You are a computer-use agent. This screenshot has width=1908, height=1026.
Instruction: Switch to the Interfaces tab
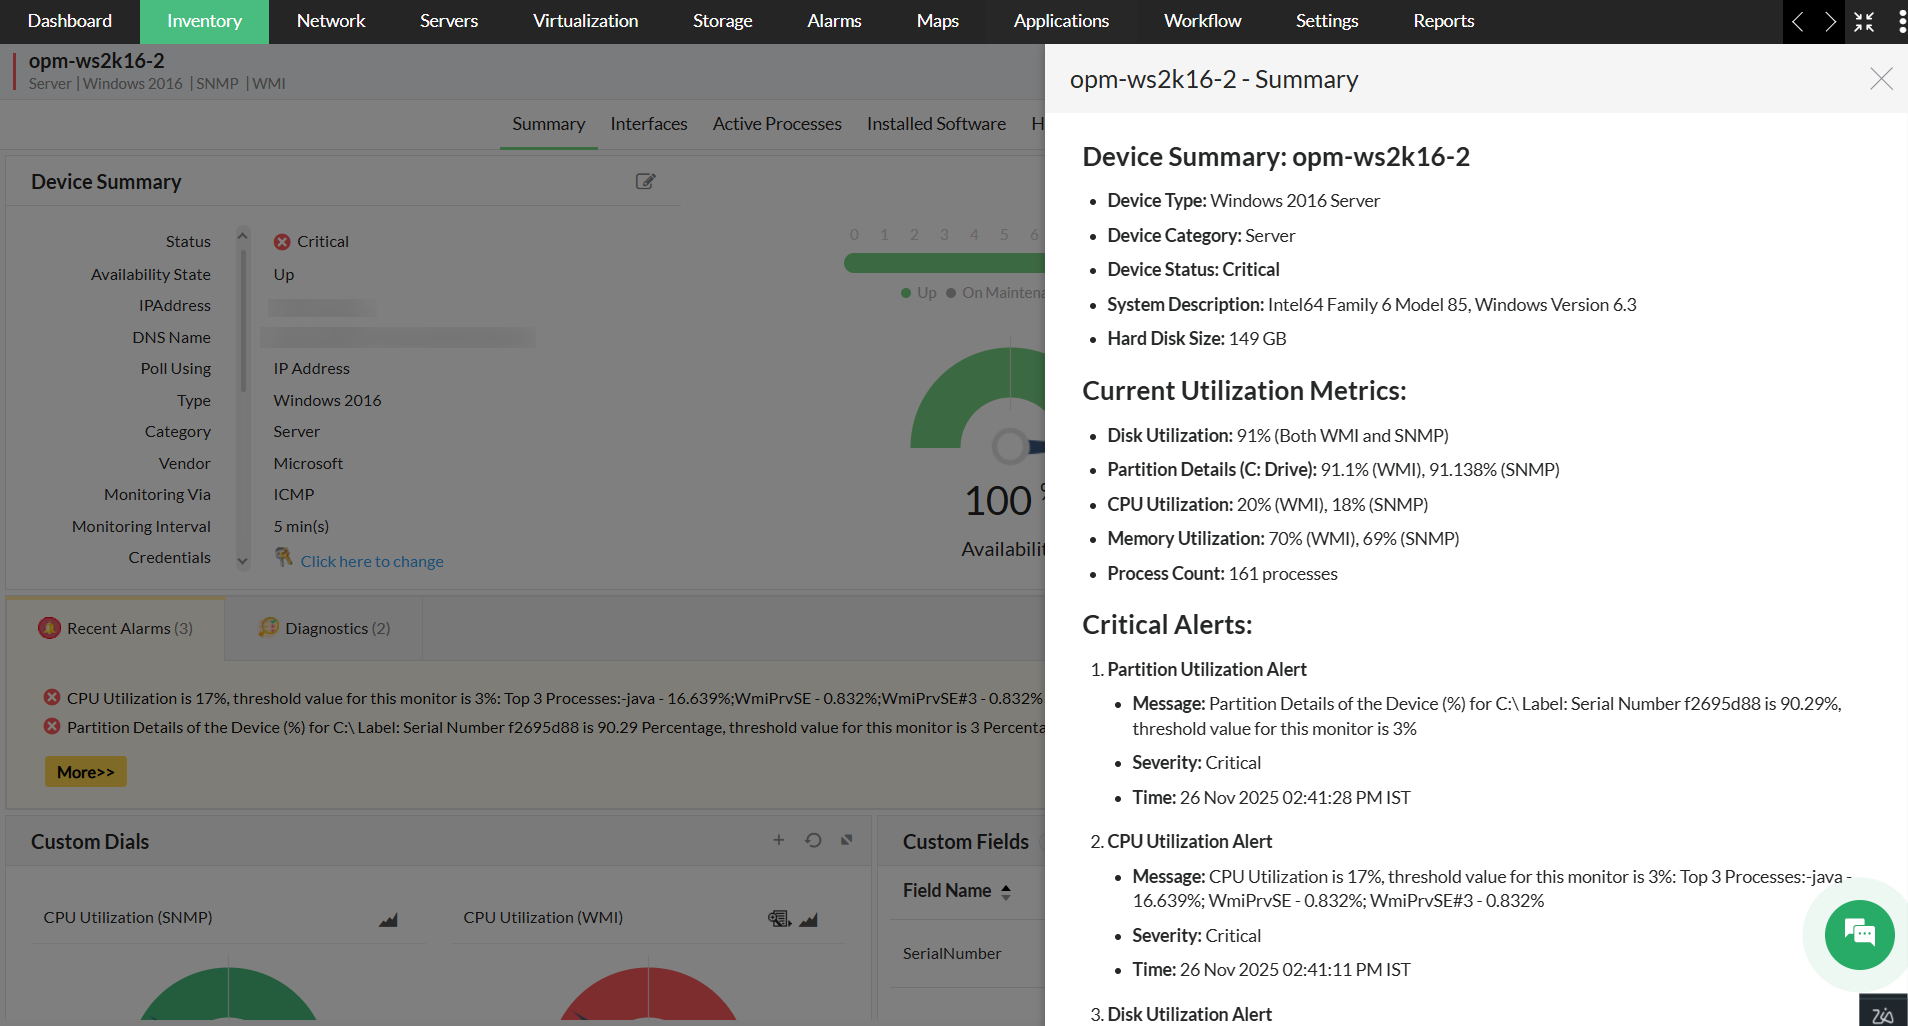point(649,124)
